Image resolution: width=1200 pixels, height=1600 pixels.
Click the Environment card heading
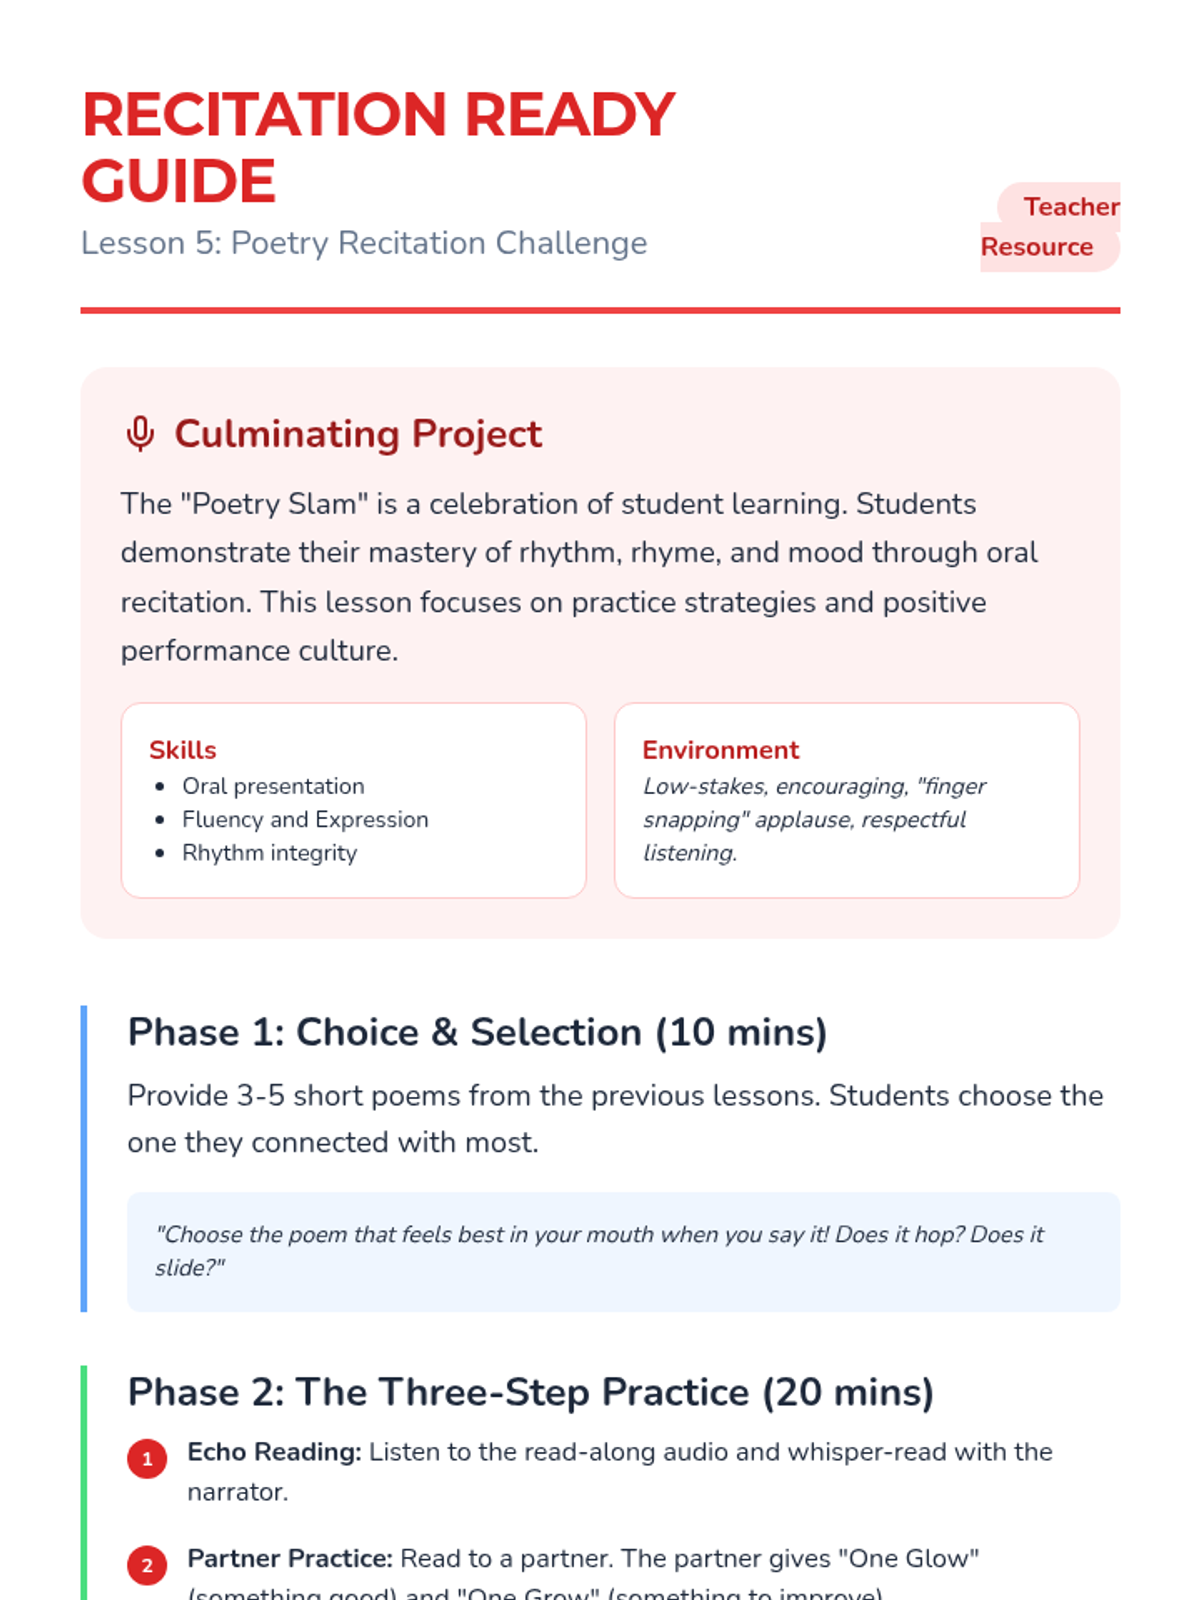(721, 750)
